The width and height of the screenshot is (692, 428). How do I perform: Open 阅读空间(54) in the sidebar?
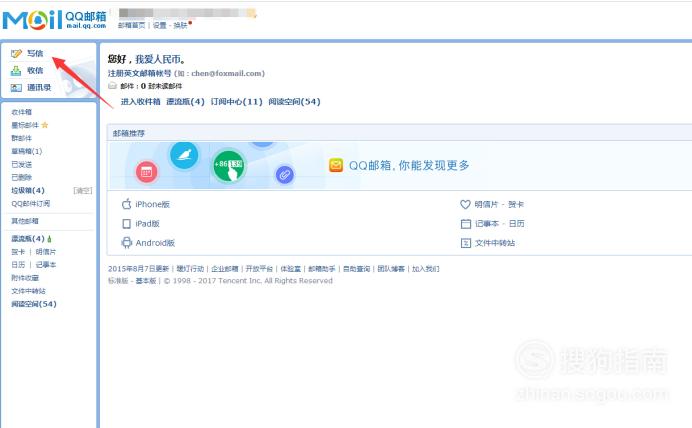34,304
